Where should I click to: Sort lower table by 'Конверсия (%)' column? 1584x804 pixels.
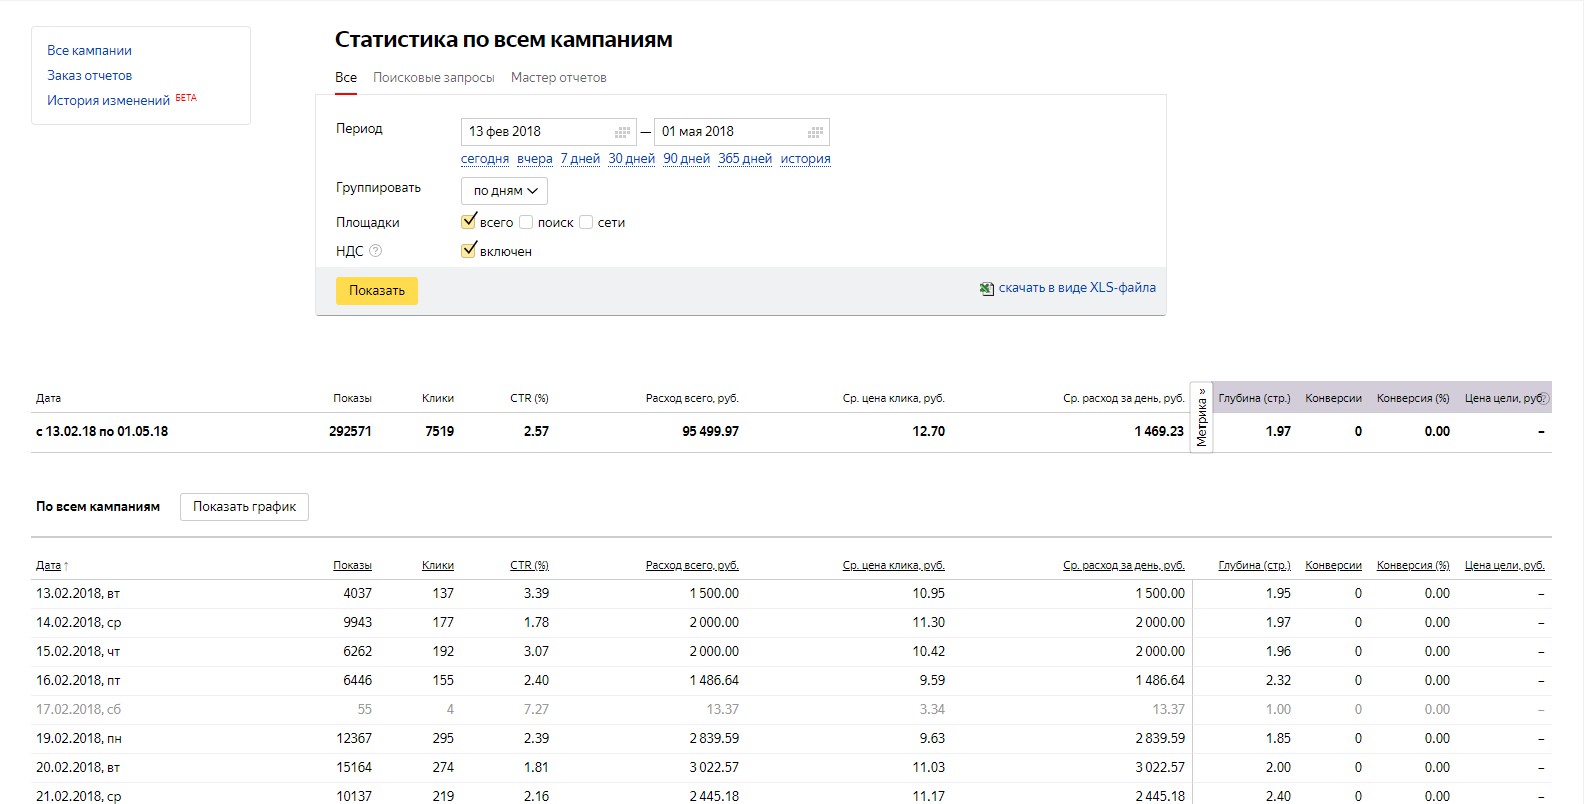[1413, 565]
